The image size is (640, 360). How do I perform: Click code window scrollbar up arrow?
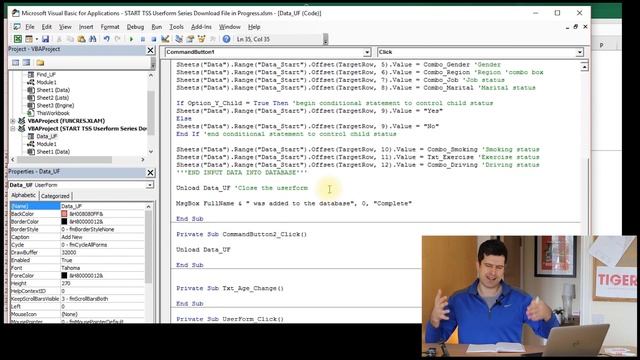point(584,67)
